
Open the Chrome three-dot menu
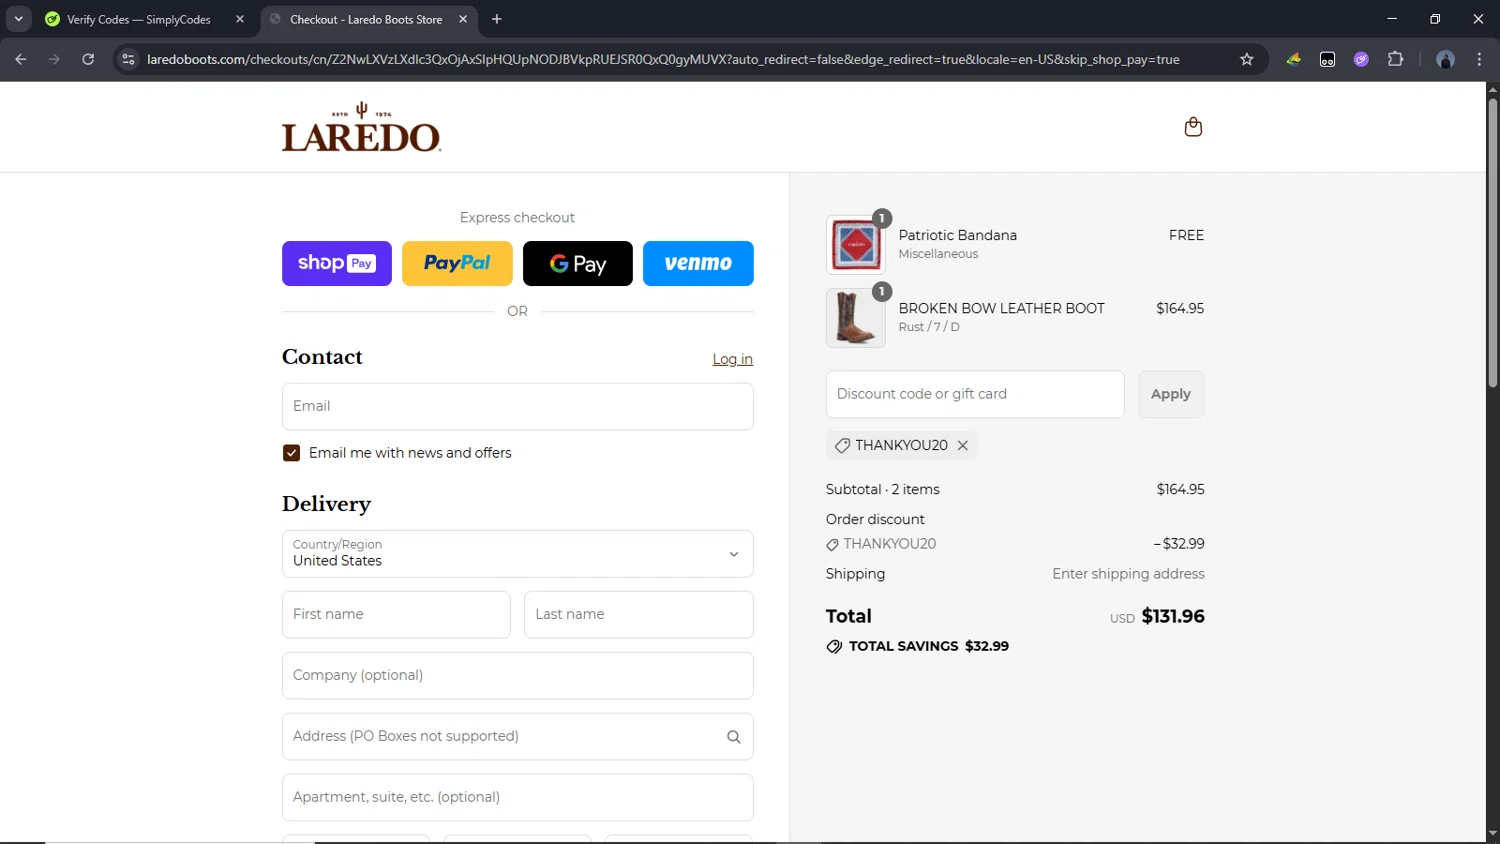pos(1480,59)
